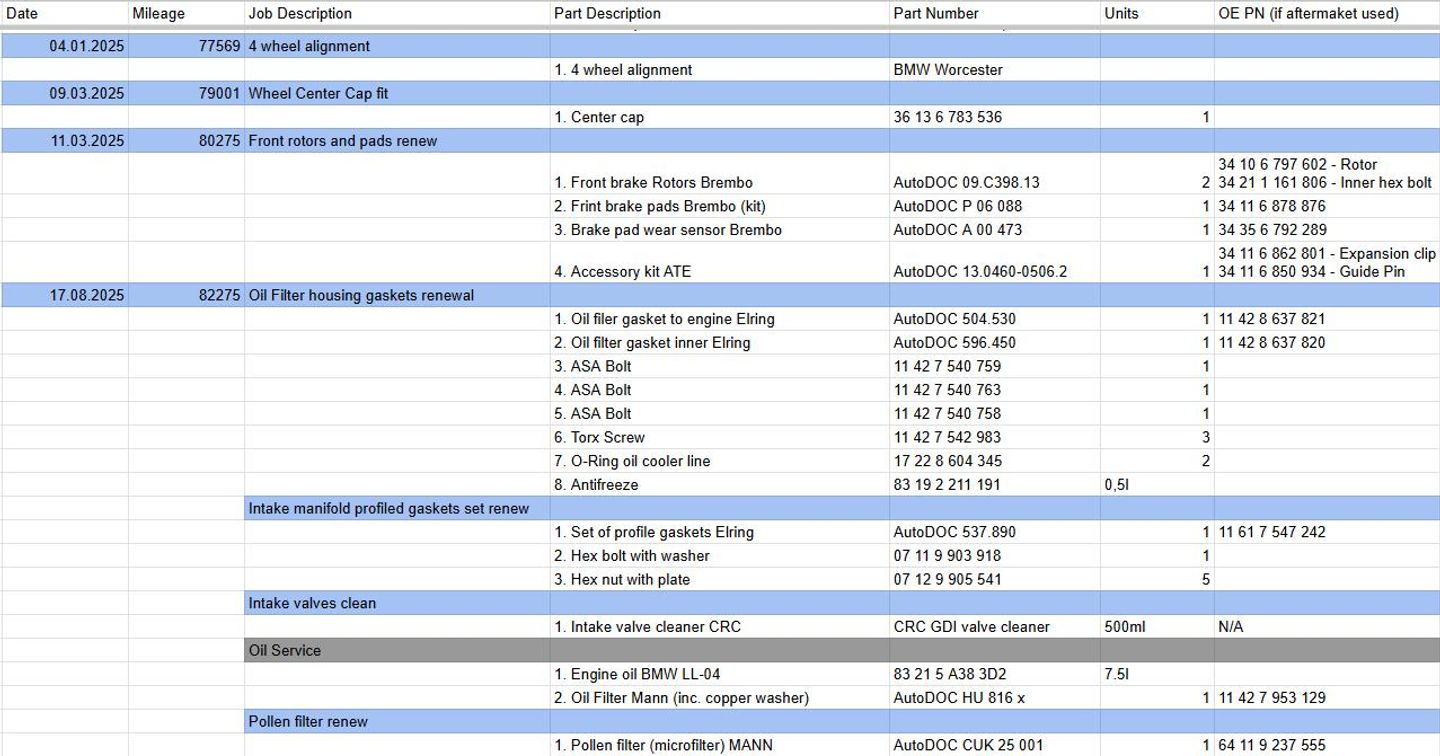Viewport: 1440px width, 756px height.
Task: Select the BMW Worcester cell
Action: [947, 70]
